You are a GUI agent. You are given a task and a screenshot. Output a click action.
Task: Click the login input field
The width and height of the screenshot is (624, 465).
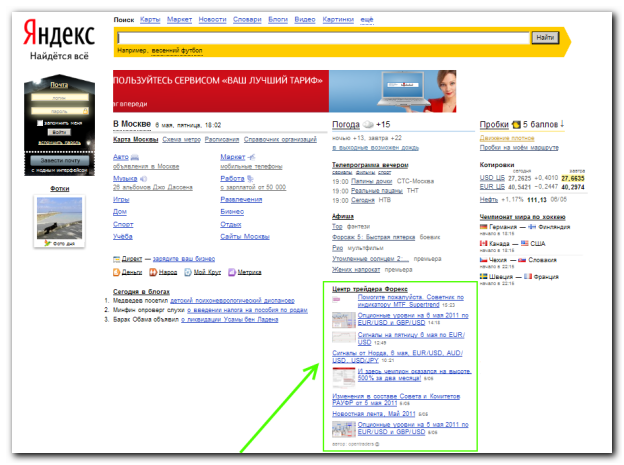pyautogui.click(x=60, y=98)
